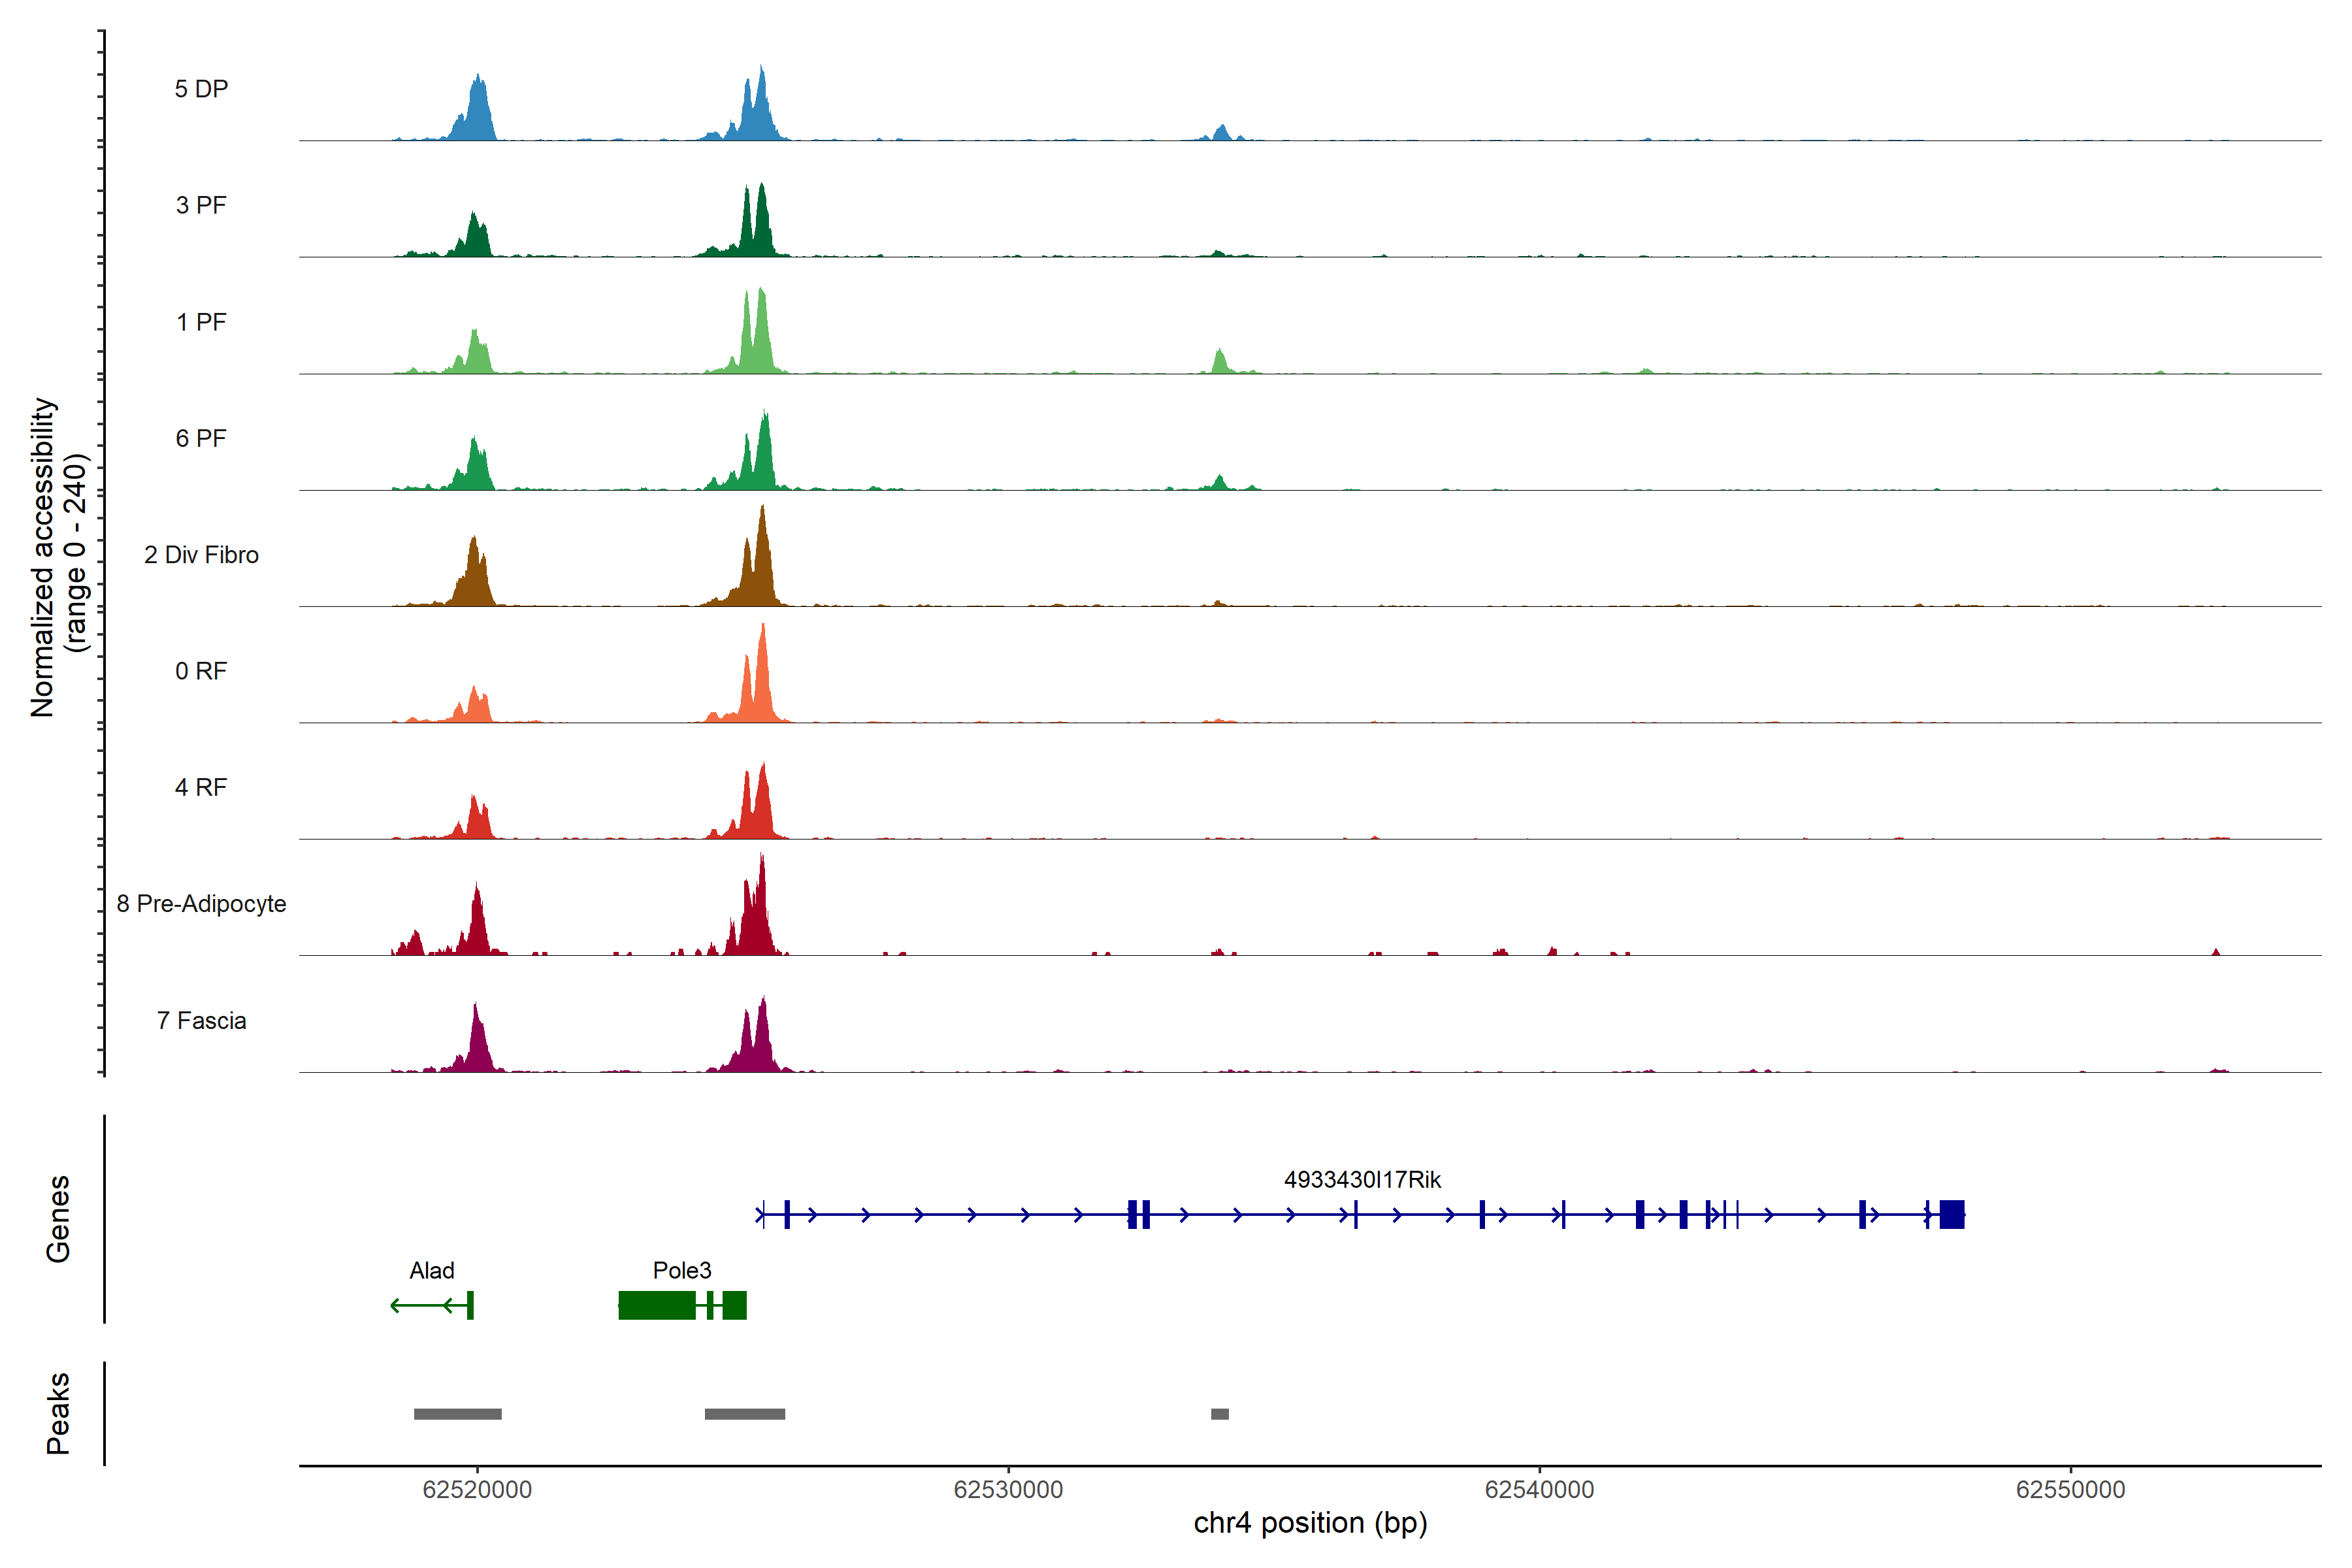Click the final large blue exon of 4933430I17Rik
This screenshot has height=1568, width=2352.
click(x=1952, y=1215)
